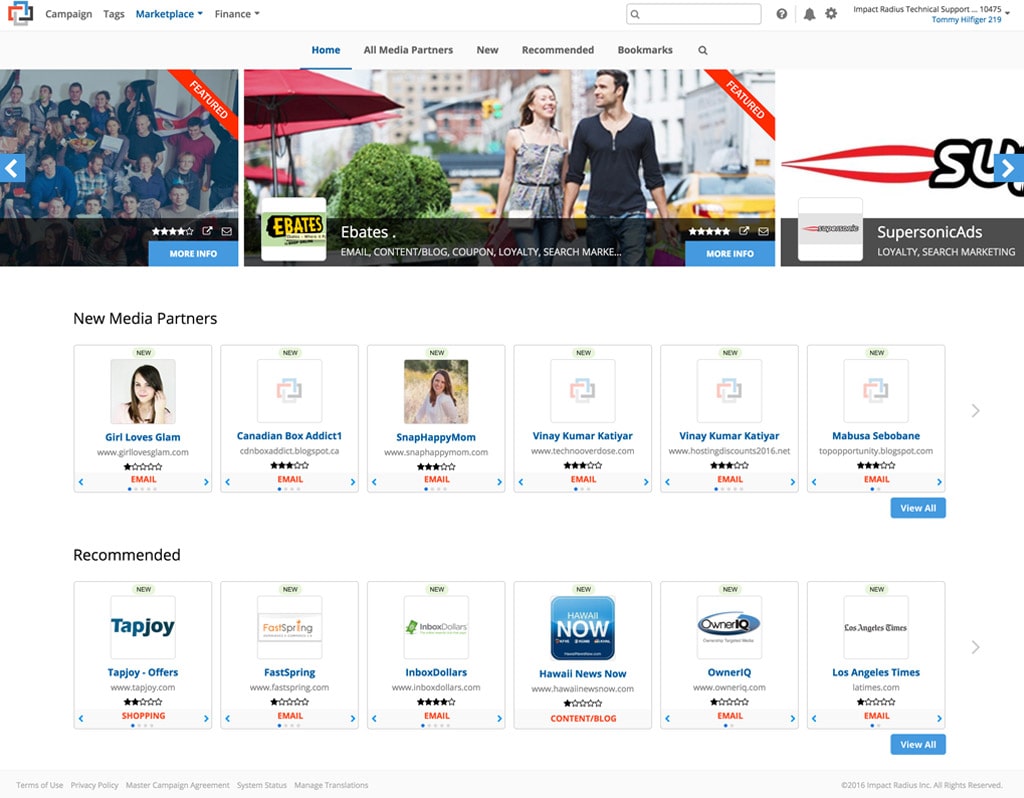Open the Bookmarks tab
The image size is (1024, 798).
point(645,50)
